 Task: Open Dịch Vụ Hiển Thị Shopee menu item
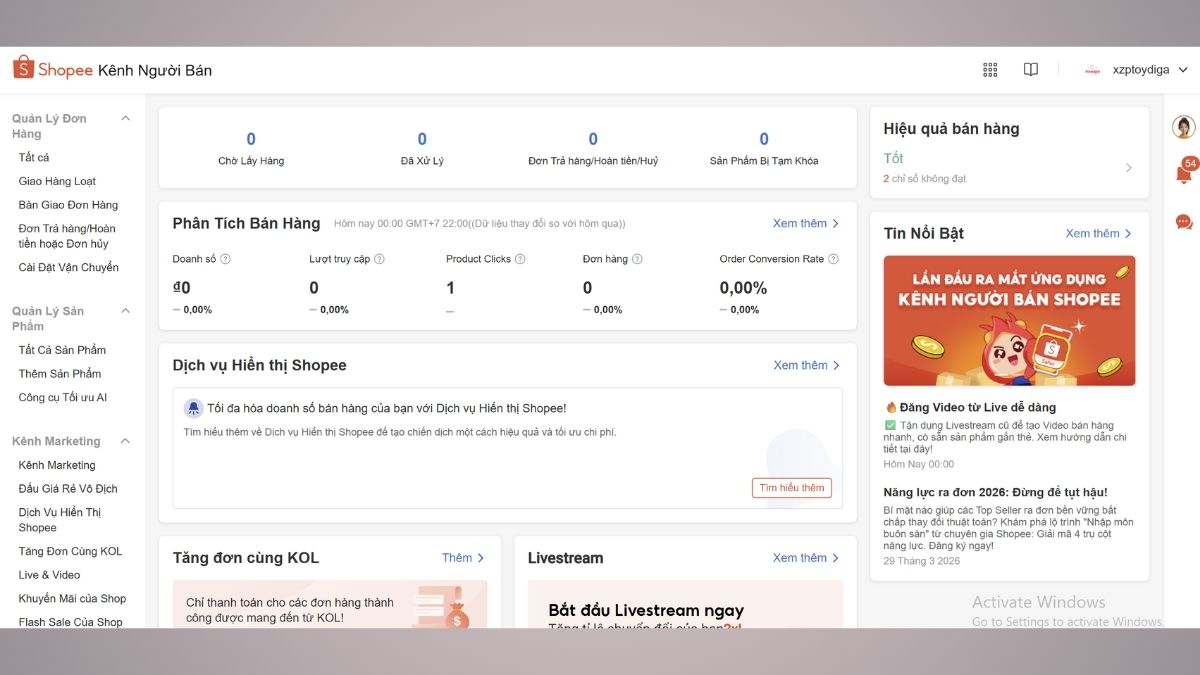pyautogui.click(x=60, y=520)
